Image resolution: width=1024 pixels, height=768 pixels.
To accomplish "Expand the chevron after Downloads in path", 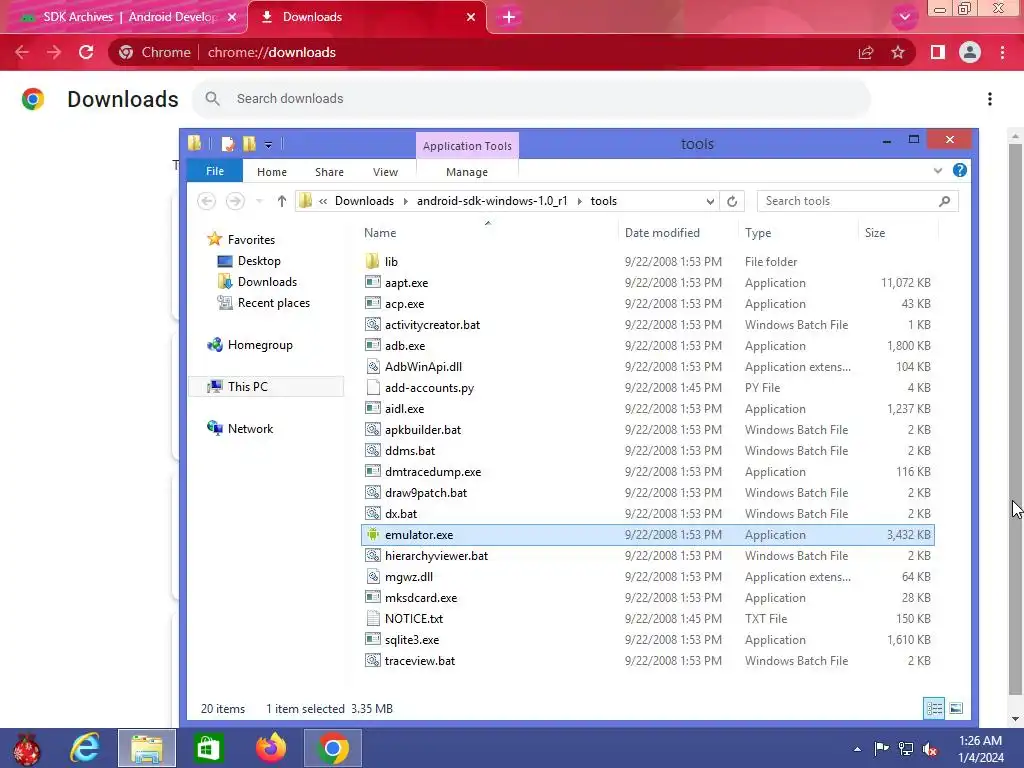I will tap(406, 201).
